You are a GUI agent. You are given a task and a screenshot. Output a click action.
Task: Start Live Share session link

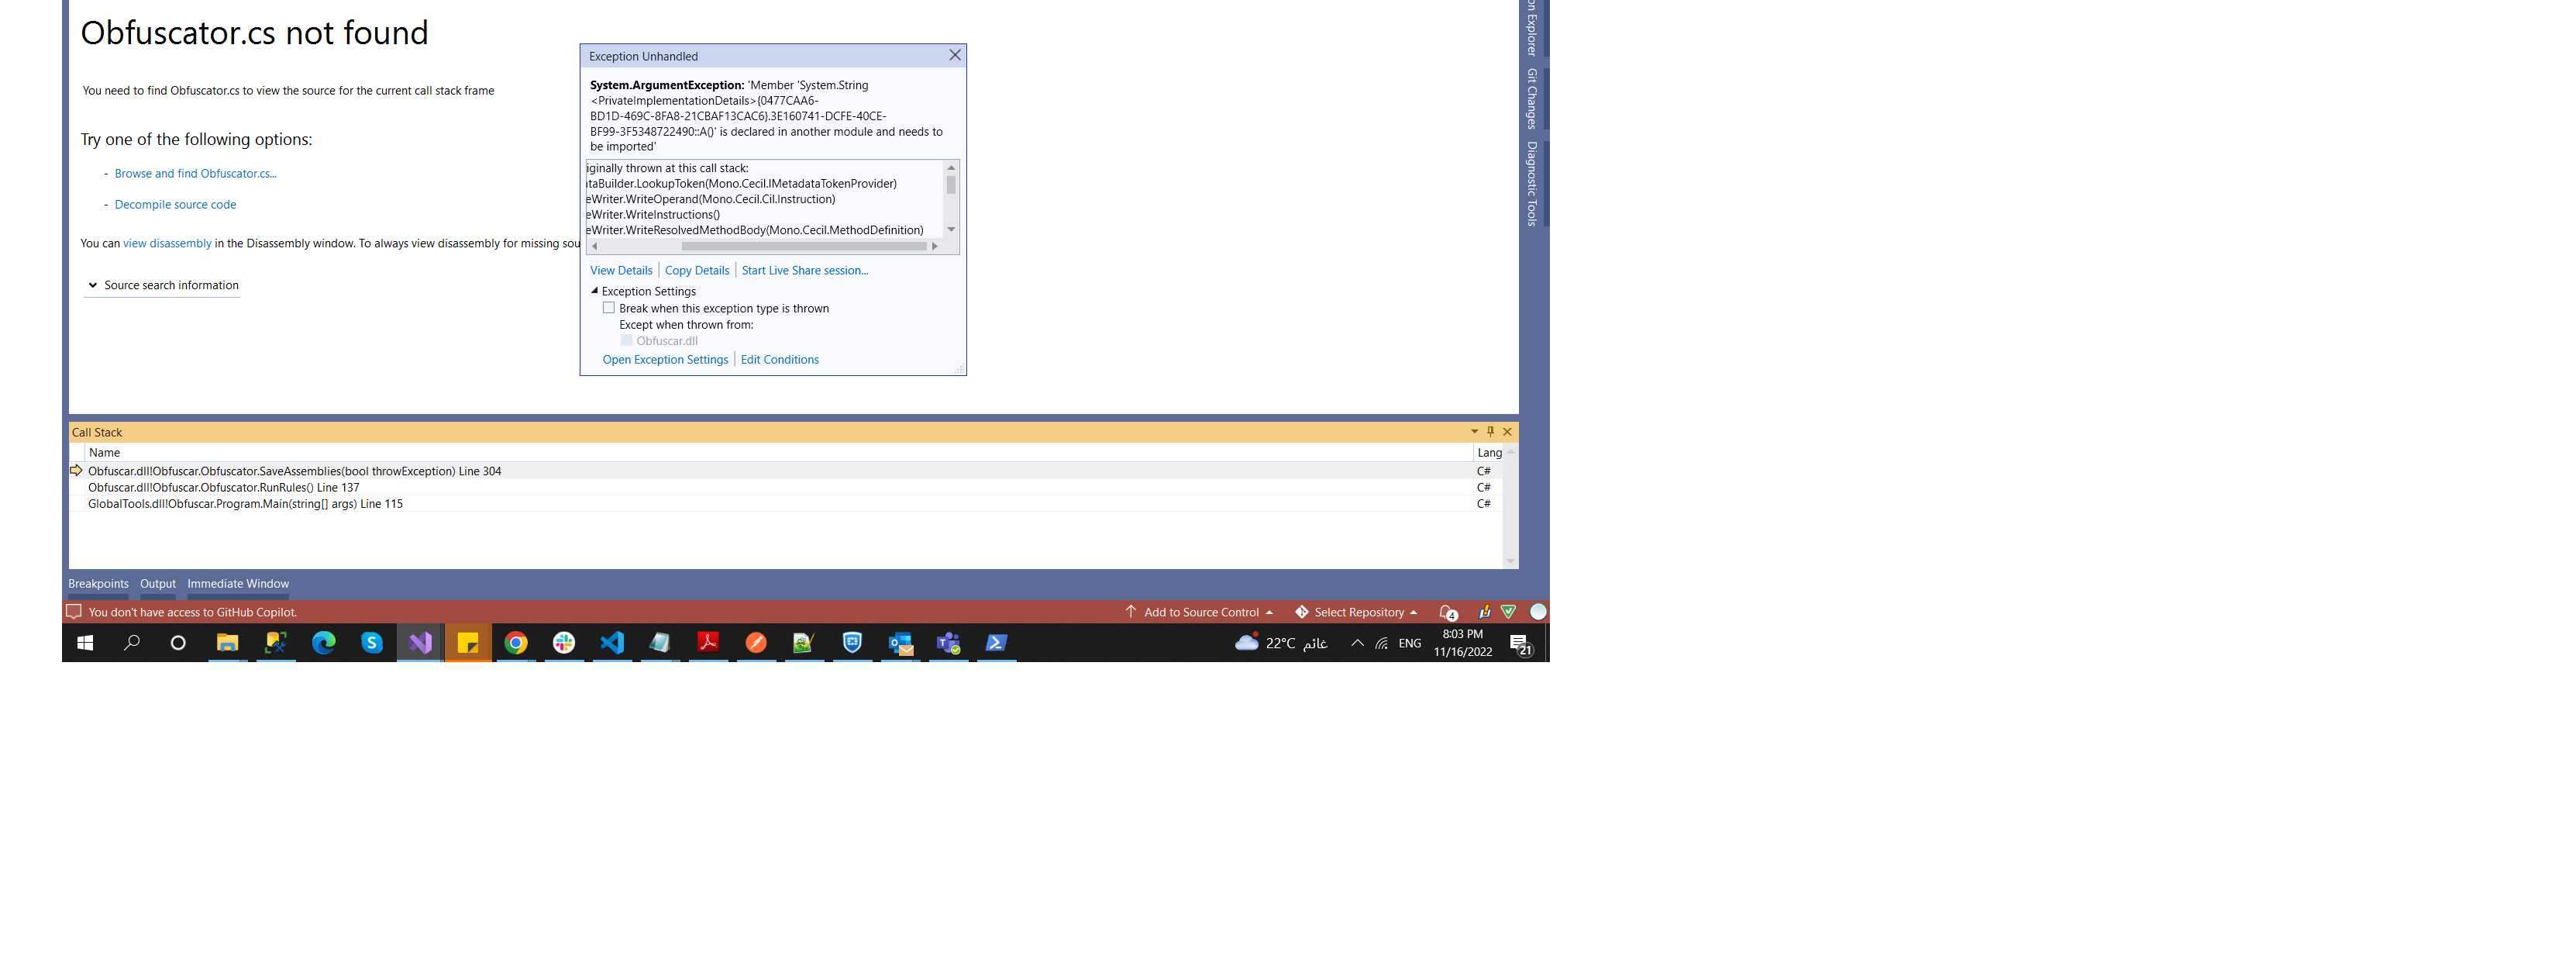coord(805,271)
